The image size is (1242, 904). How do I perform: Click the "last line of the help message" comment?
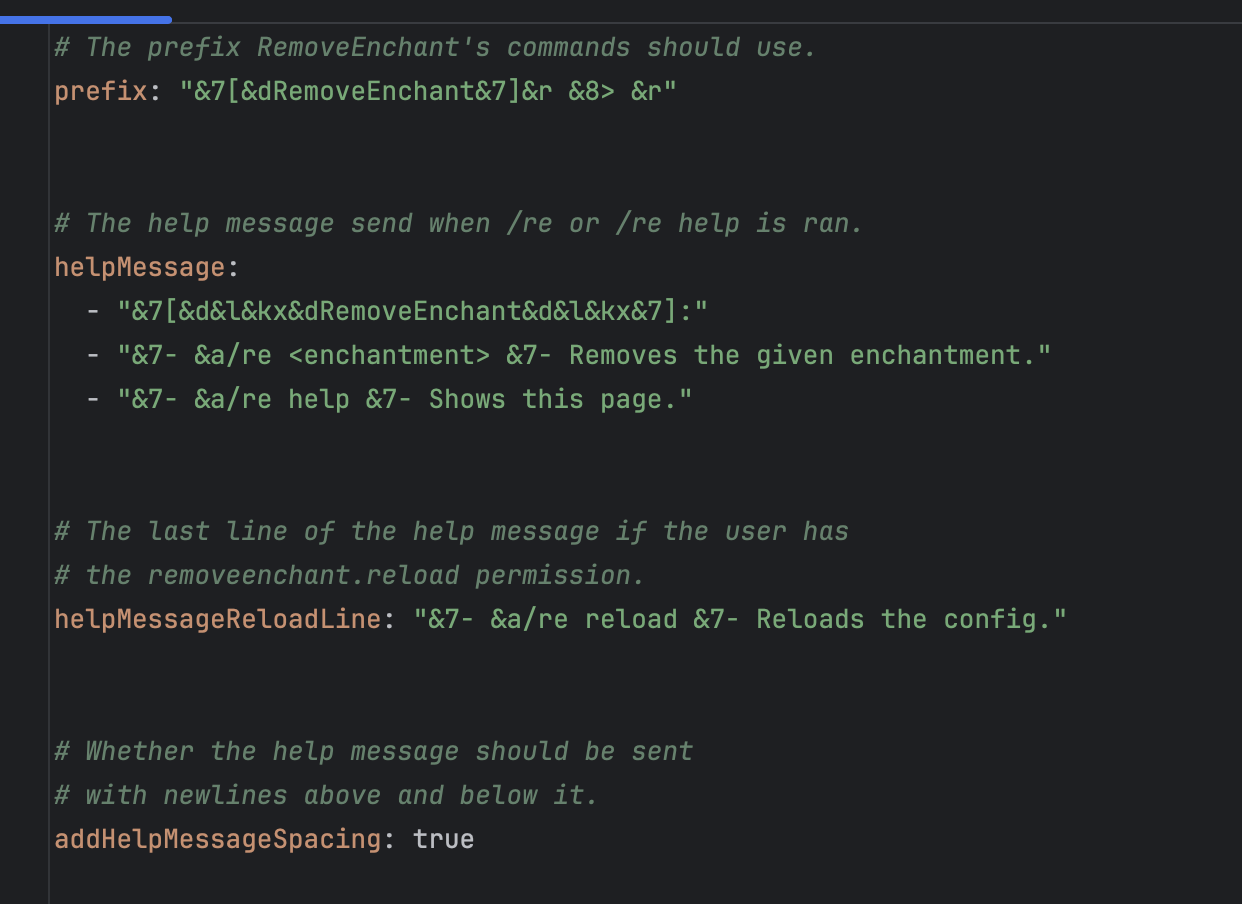point(451,531)
